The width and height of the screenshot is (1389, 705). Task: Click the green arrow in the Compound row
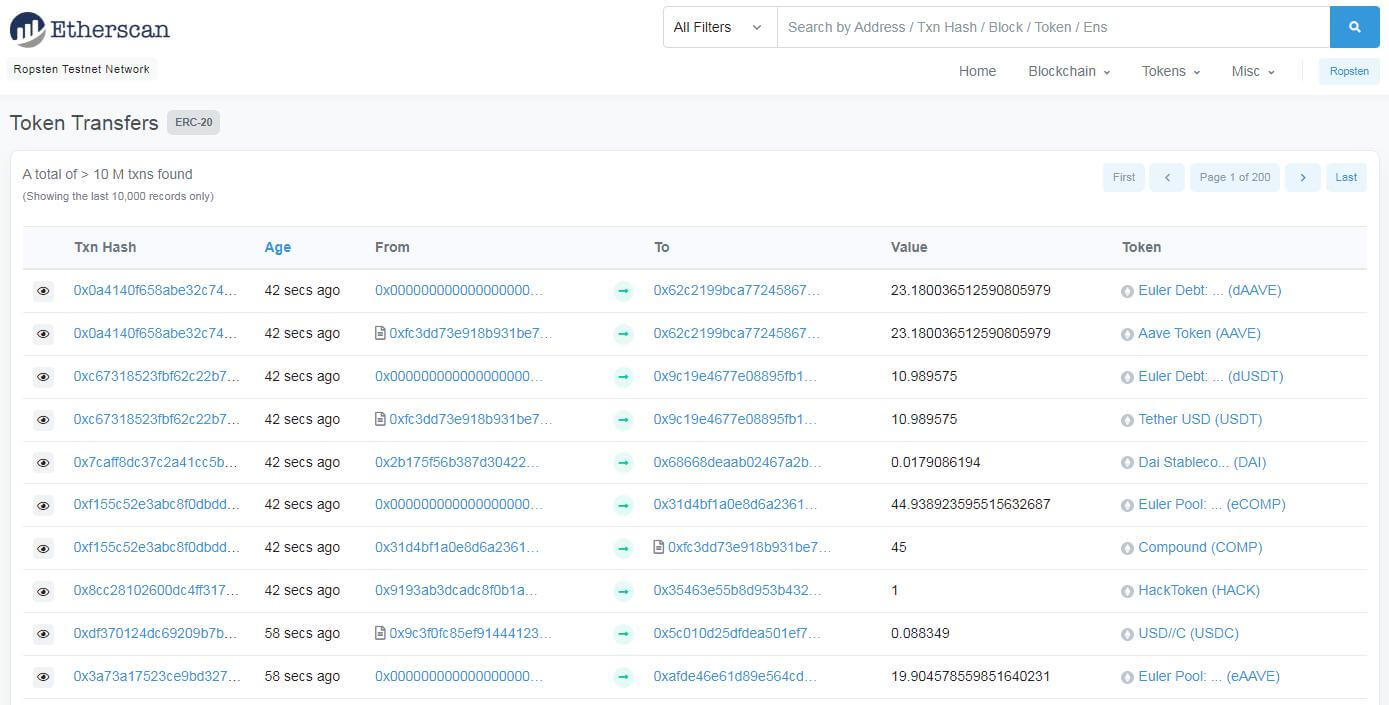point(623,548)
